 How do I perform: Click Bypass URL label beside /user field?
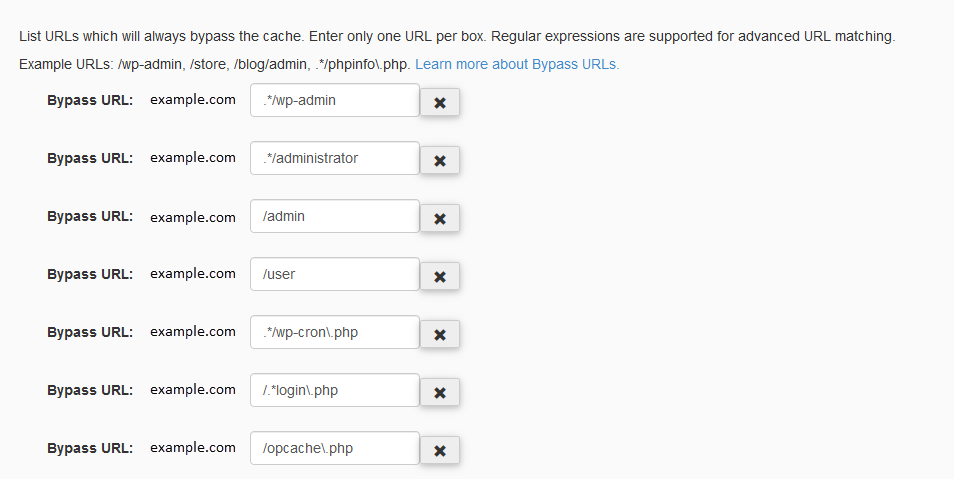click(90, 274)
